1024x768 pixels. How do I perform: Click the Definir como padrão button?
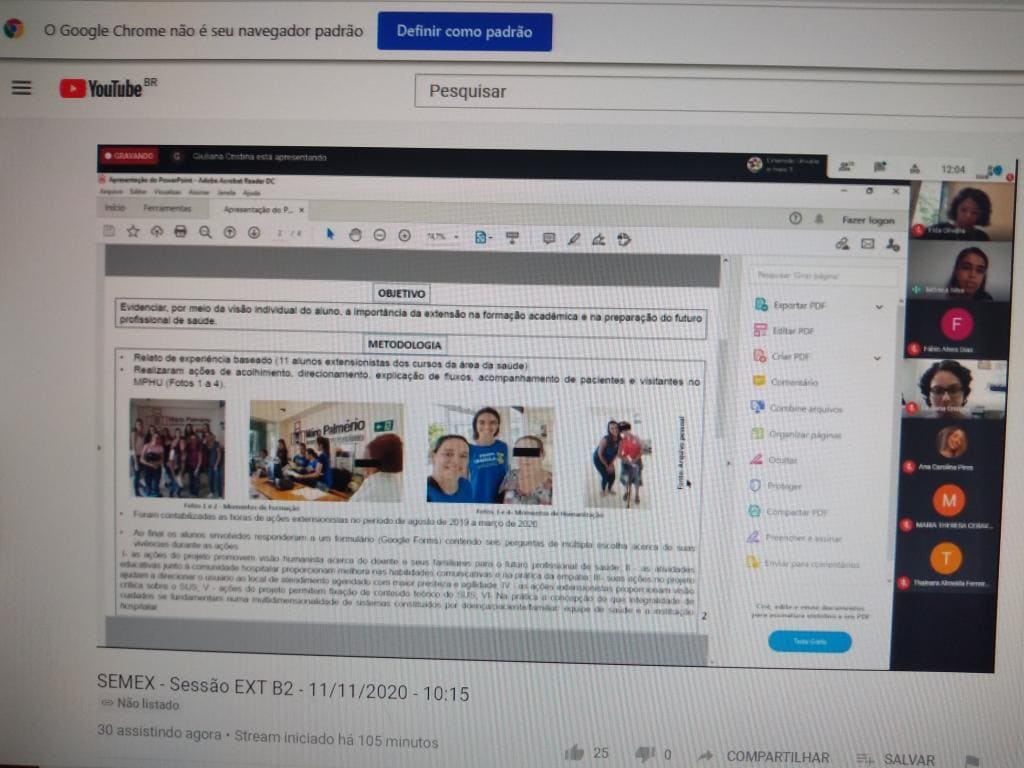[x=464, y=31]
